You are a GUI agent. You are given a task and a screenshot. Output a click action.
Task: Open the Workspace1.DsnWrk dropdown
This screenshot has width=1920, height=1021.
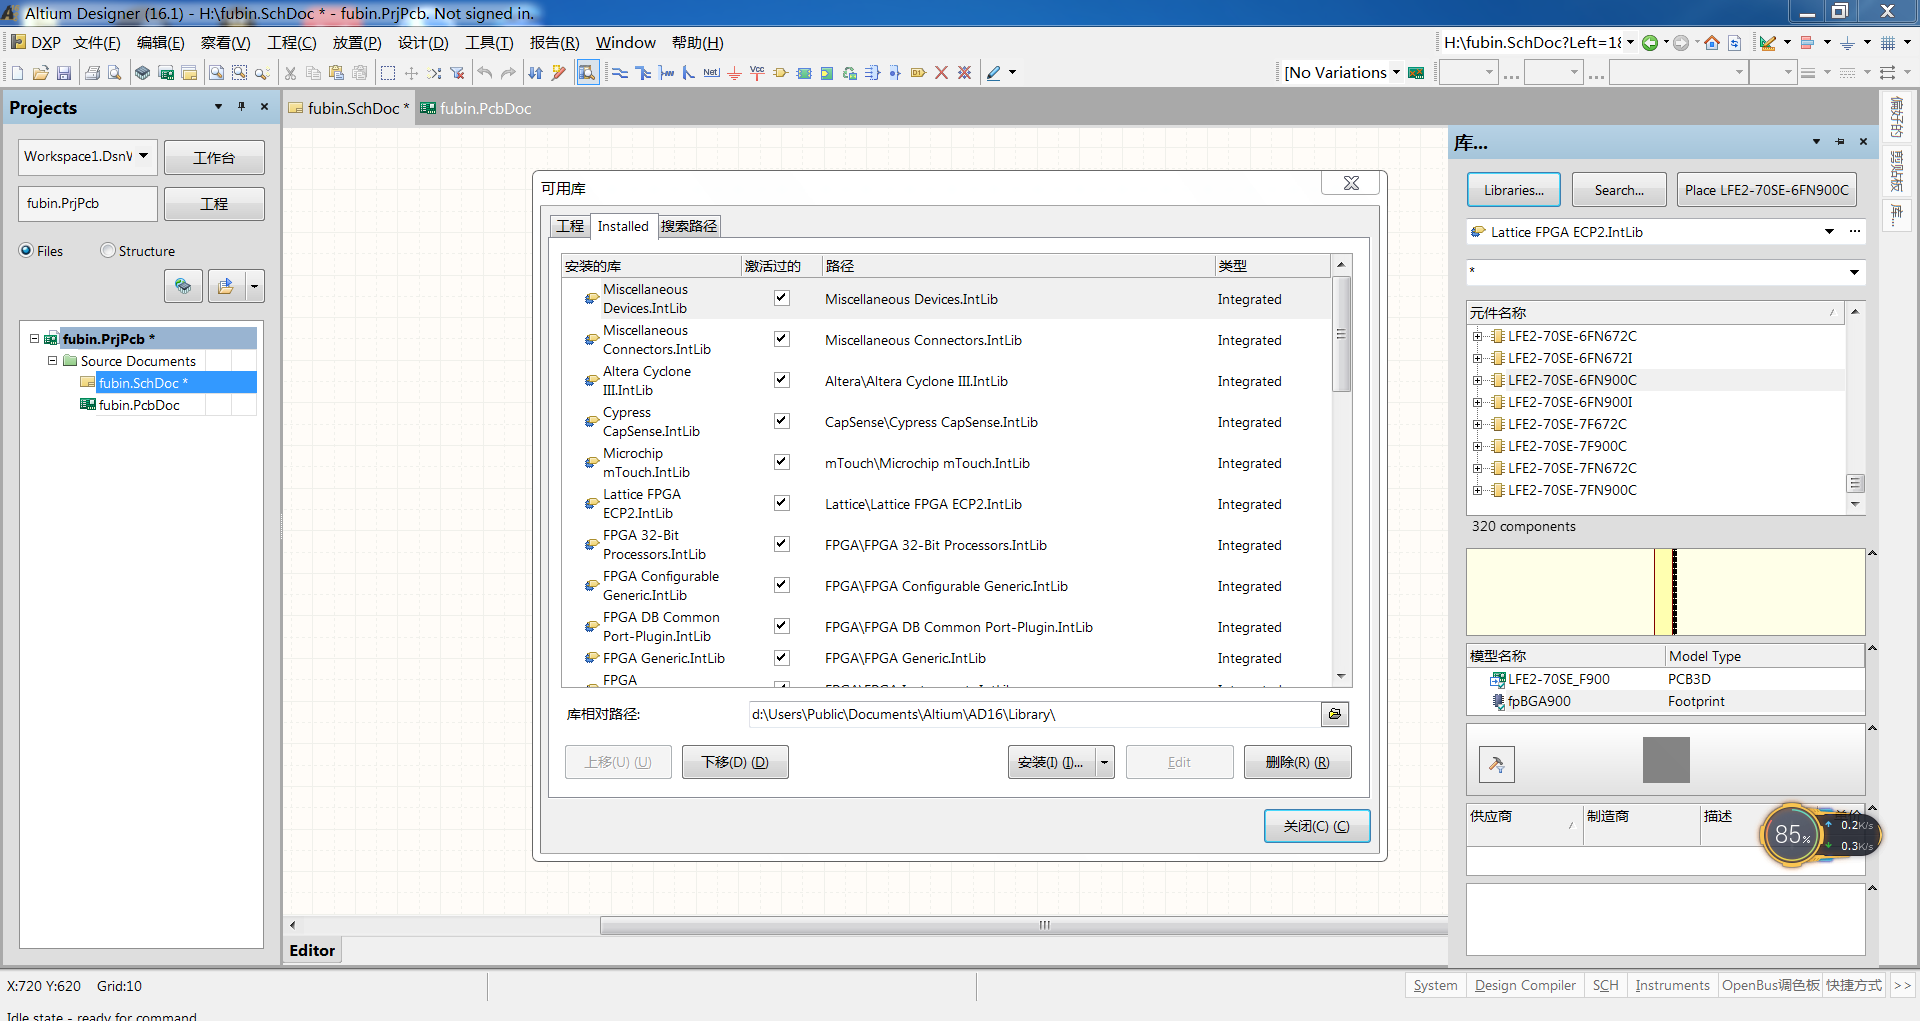coord(144,156)
